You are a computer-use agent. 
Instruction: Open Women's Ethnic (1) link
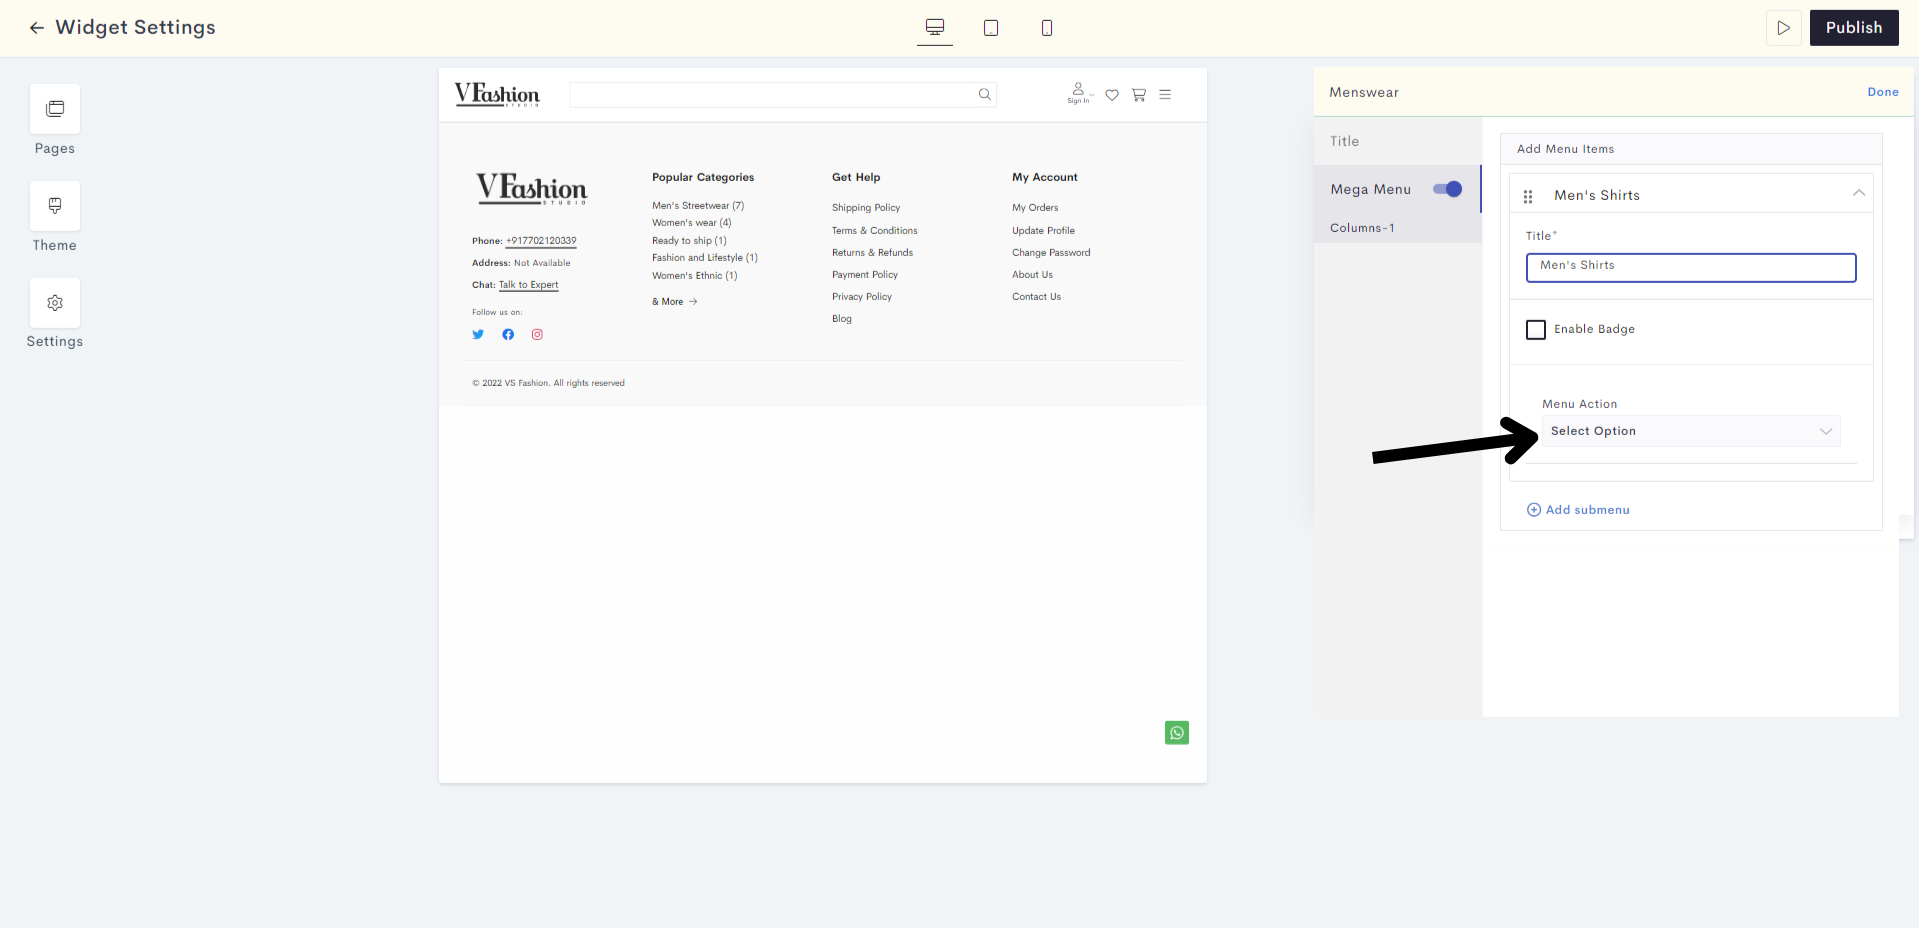695,276
